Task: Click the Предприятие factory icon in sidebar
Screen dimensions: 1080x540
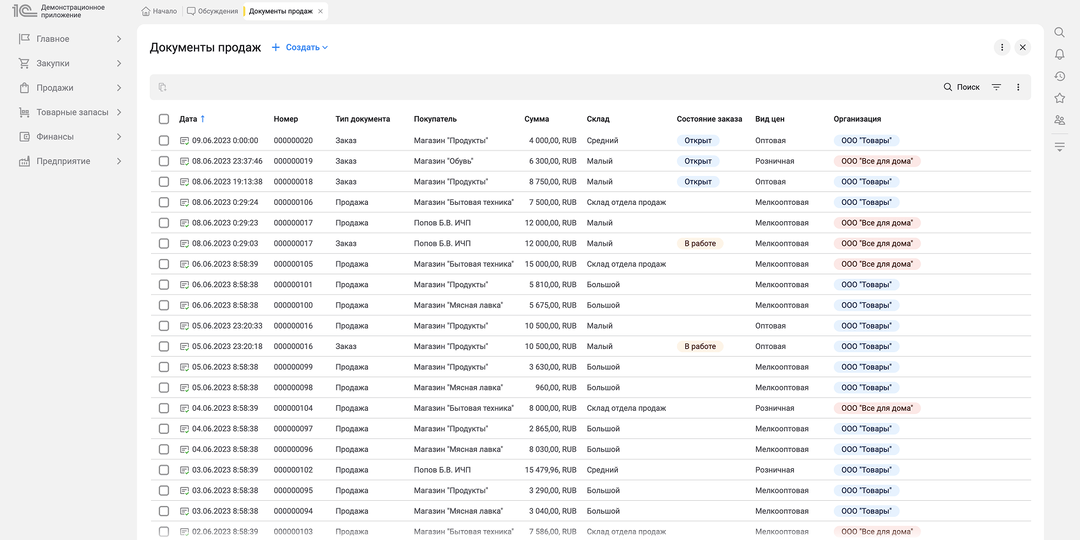Action: point(25,161)
